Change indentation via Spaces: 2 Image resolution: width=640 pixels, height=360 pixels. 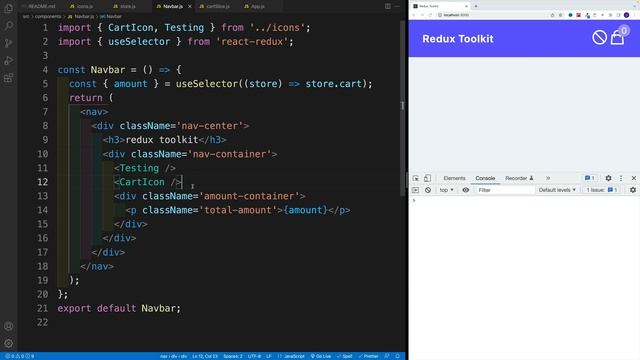233,356
